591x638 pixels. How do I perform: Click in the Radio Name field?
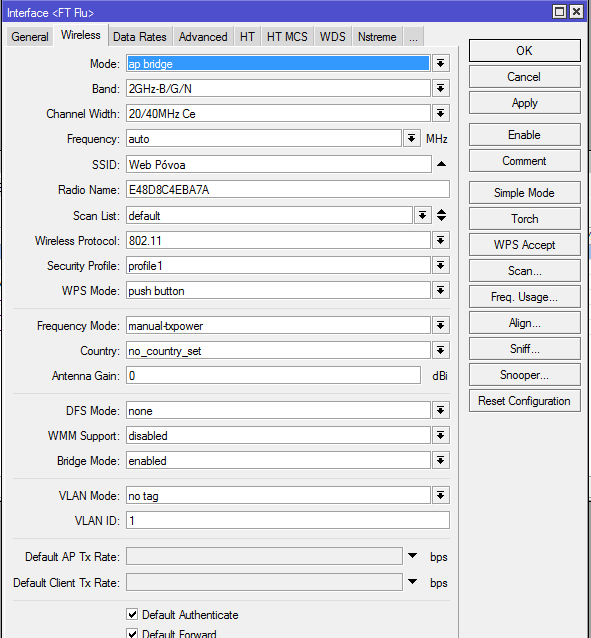click(288, 190)
